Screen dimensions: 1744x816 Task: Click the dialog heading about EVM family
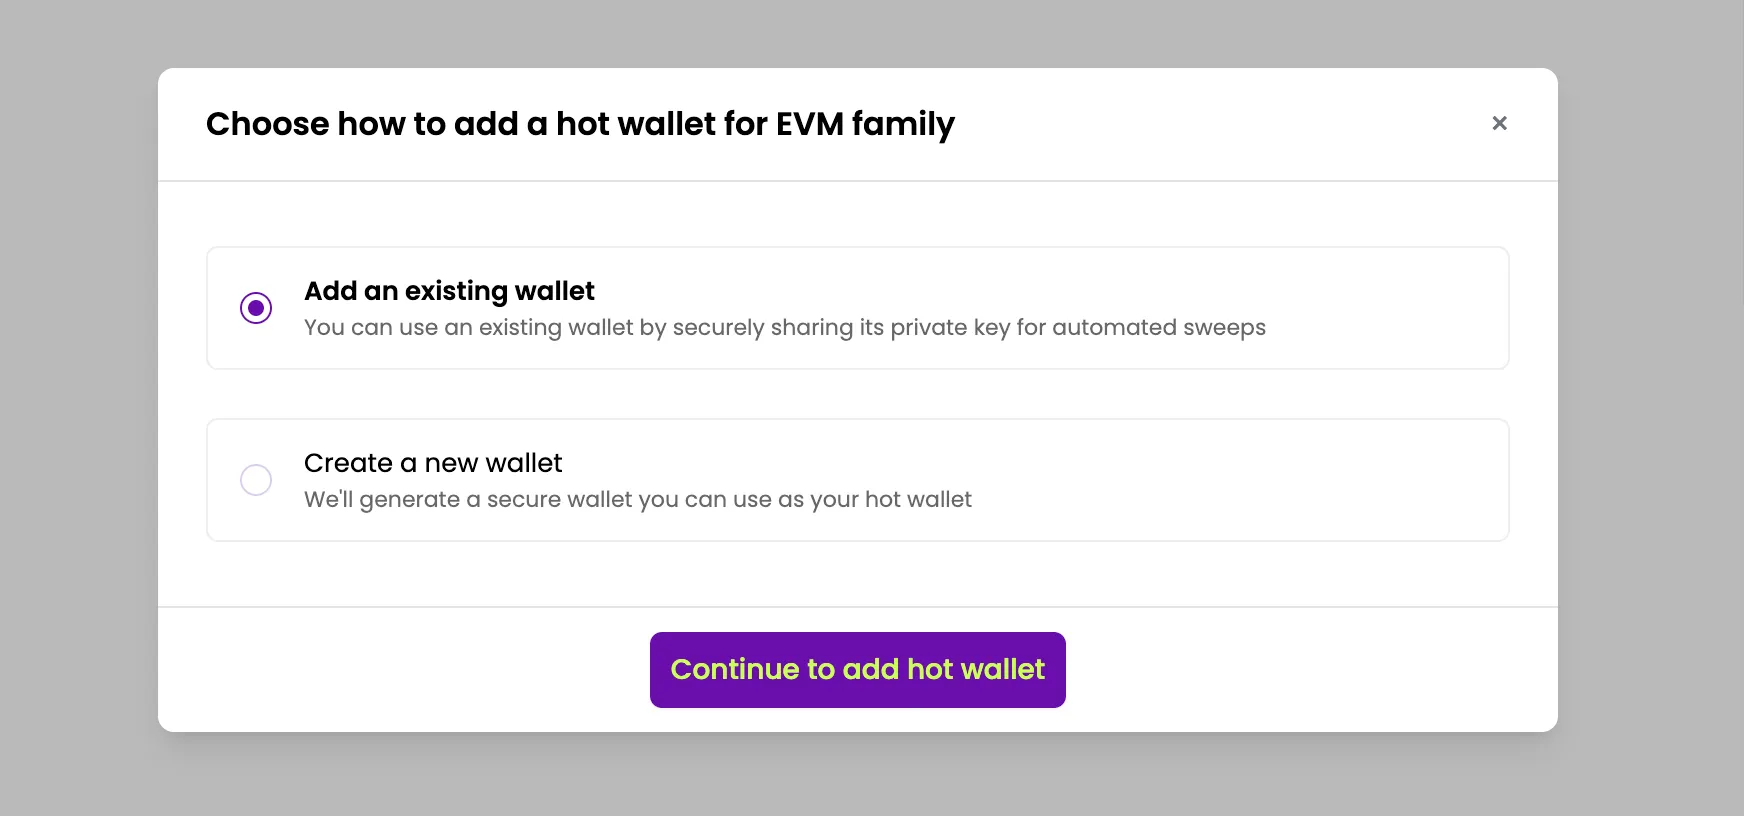point(580,124)
